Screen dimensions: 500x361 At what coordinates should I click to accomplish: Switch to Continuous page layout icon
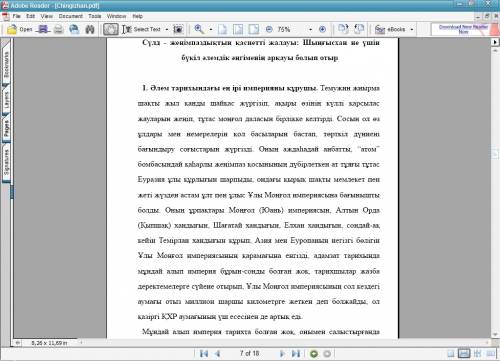464,353
